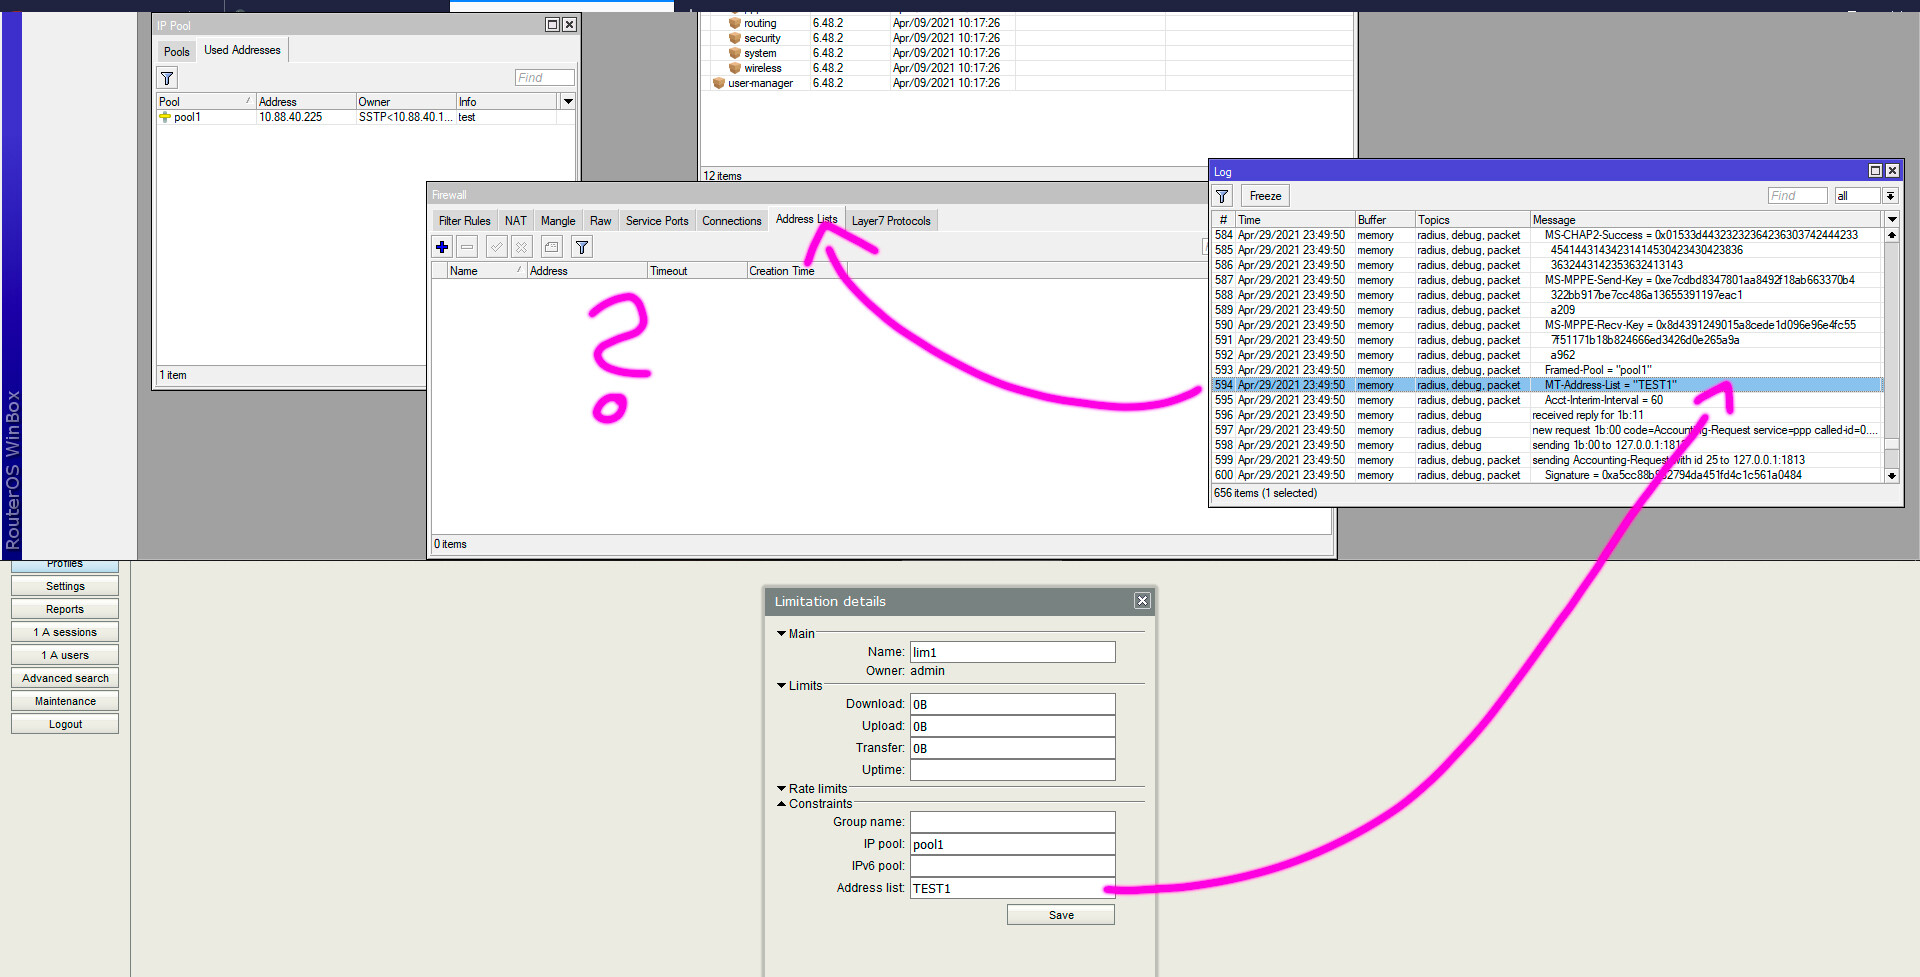Sort Firewall address lists by Timeout column
Screen dimensions: 1920x977
click(697, 271)
